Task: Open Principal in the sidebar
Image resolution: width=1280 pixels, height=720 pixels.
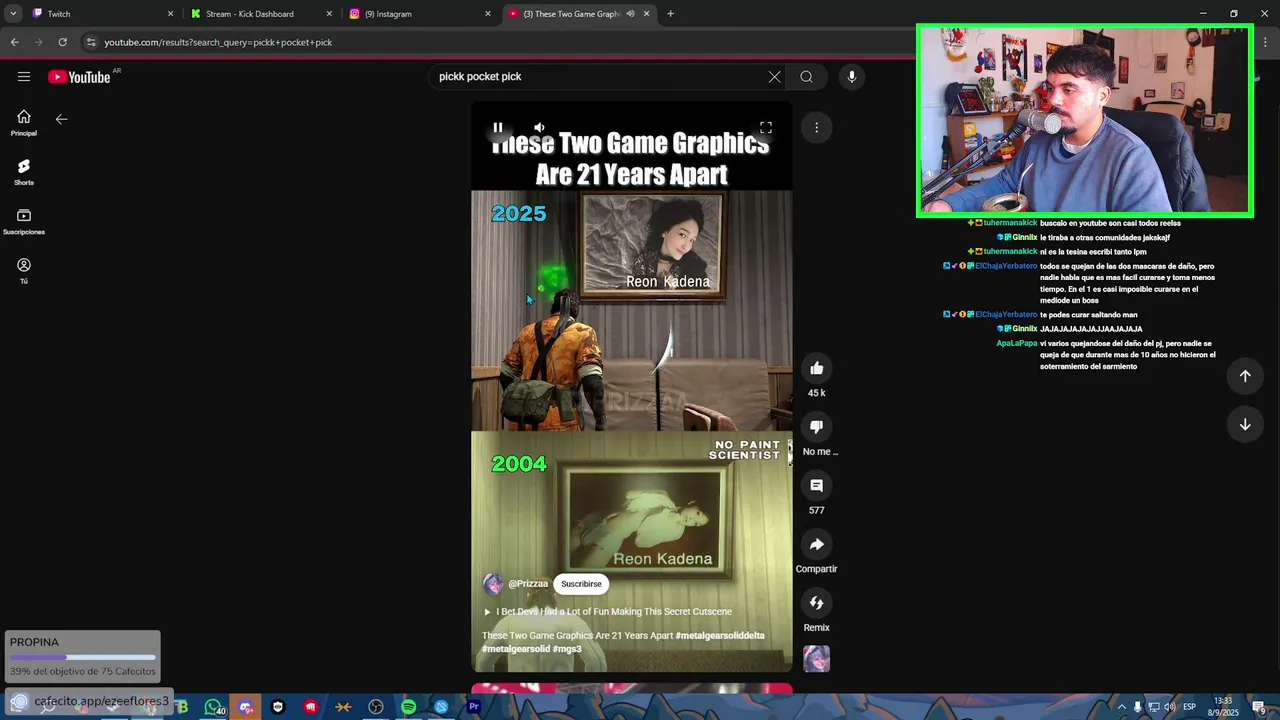Action: coord(24,123)
